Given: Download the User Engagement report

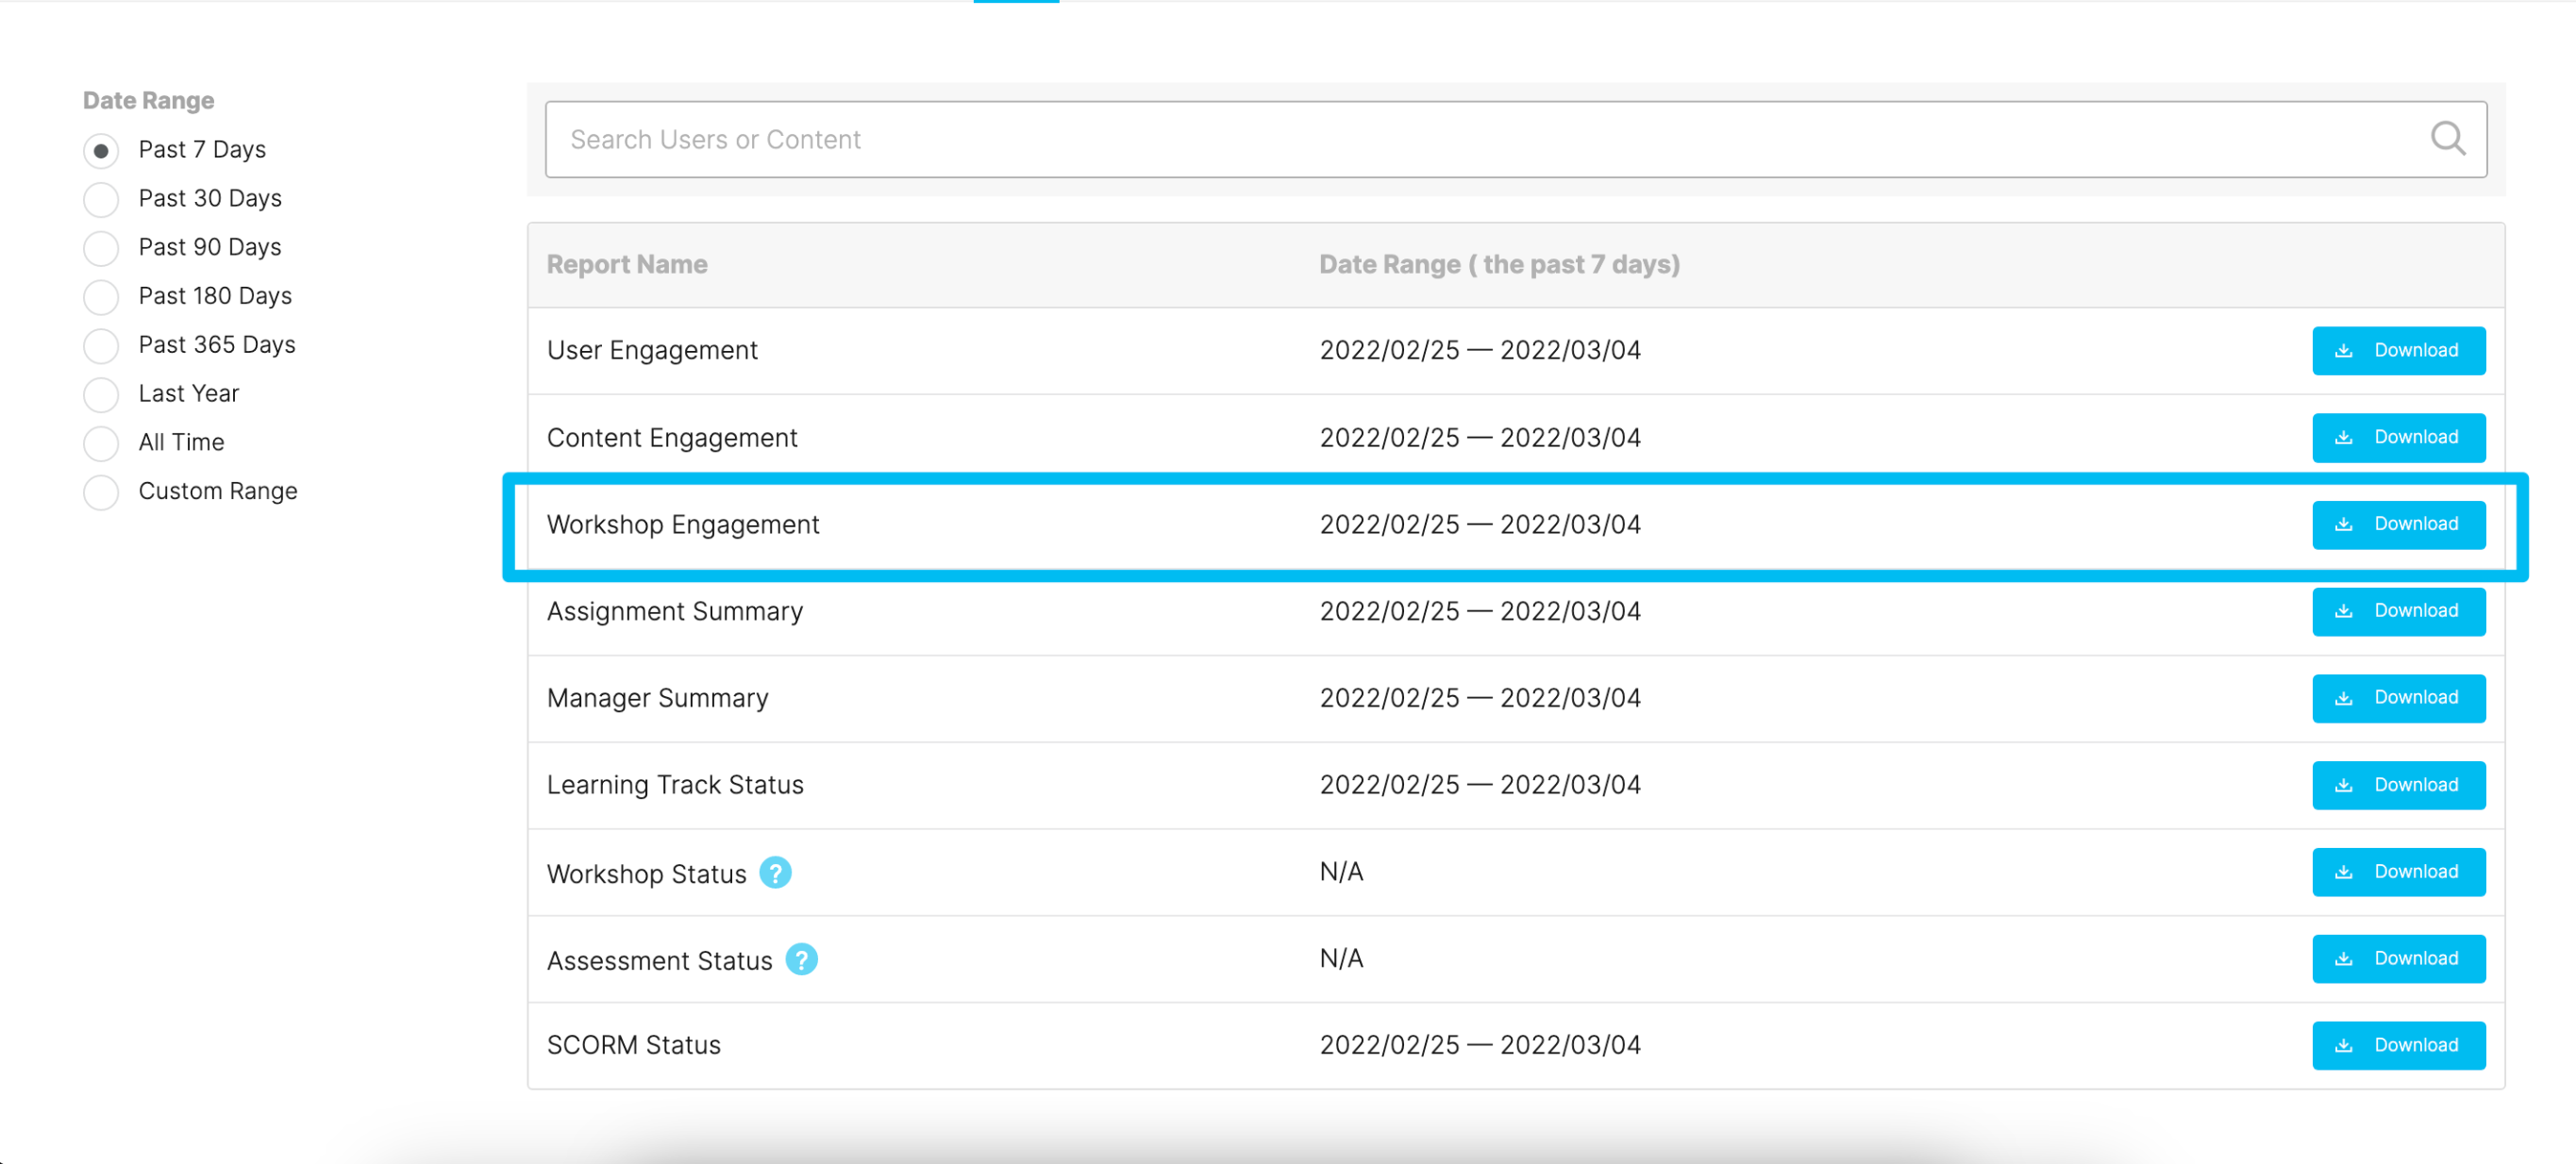Looking at the screenshot, I should pyautogui.click(x=2398, y=350).
